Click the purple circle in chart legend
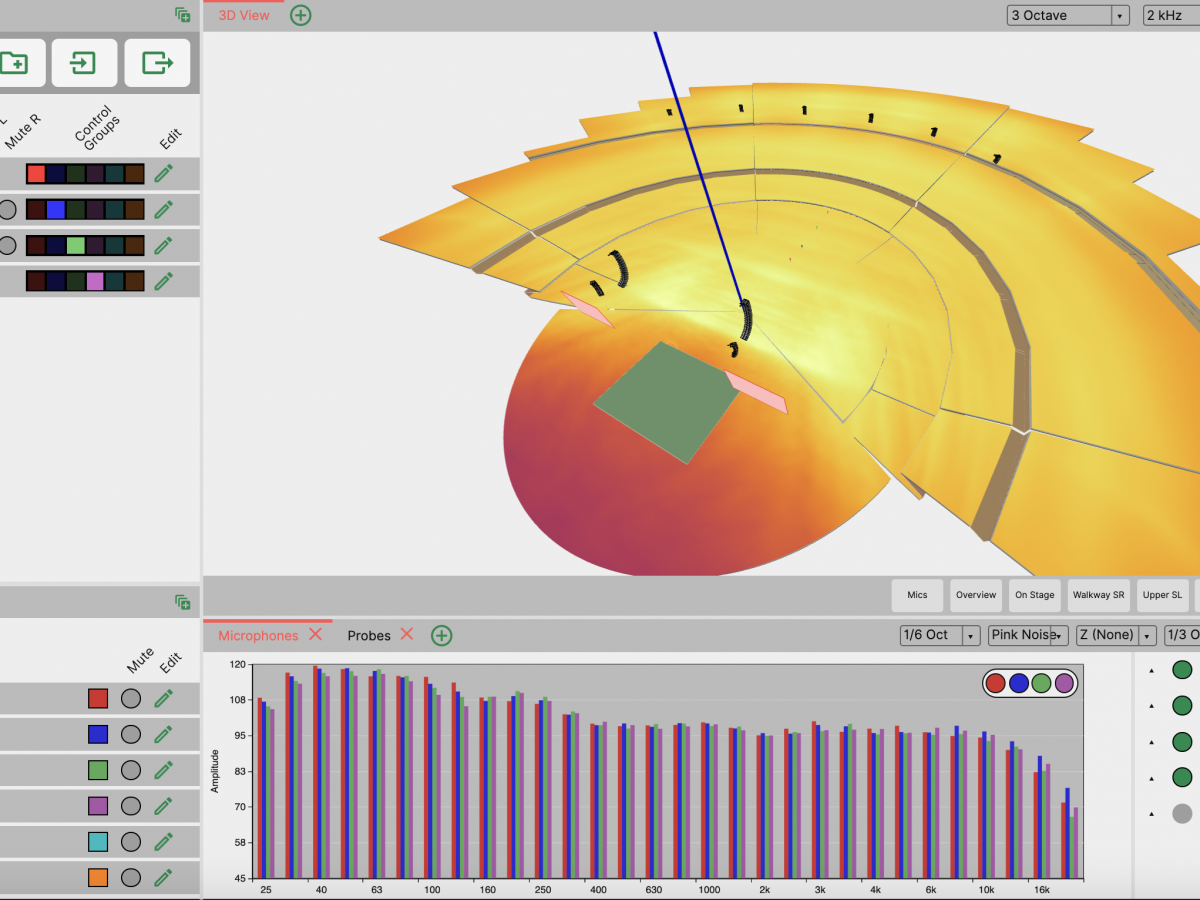 click(1064, 683)
